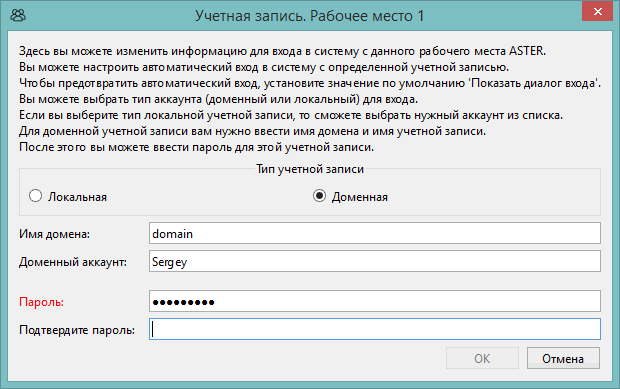Click the description line mentioning ASTER
The image size is (620, 389).
[x=282, y=51]
